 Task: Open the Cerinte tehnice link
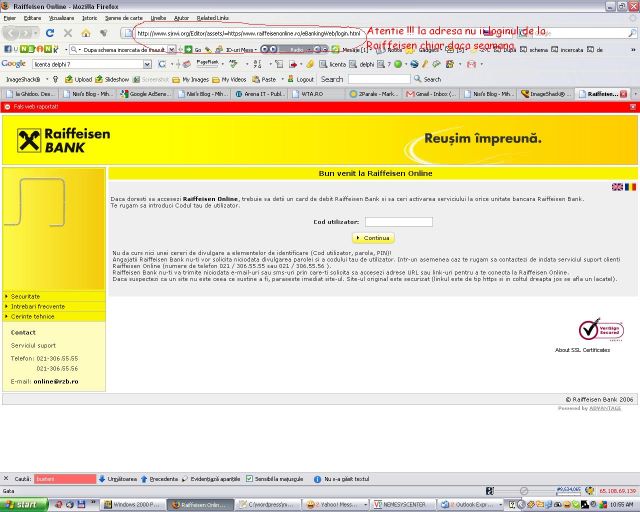(33, 316)
